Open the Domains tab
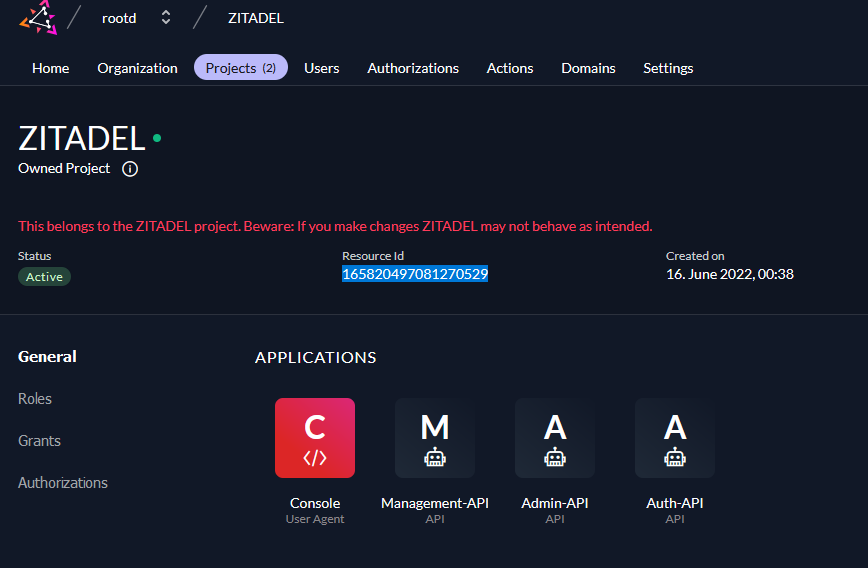868x568 pixels. [x=588, y=68]
